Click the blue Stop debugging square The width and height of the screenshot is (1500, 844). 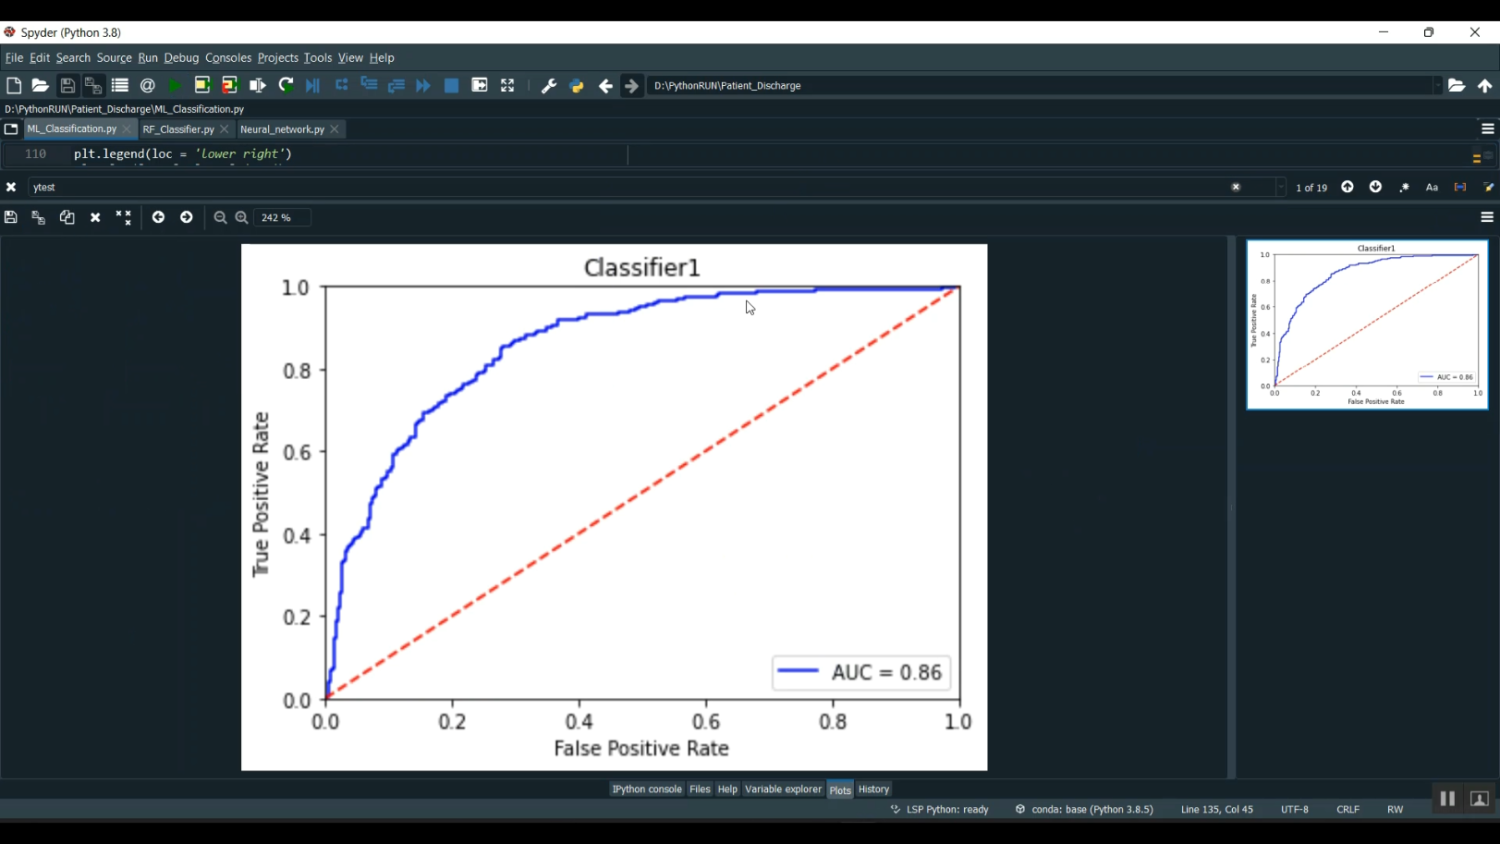pos(451,86)
